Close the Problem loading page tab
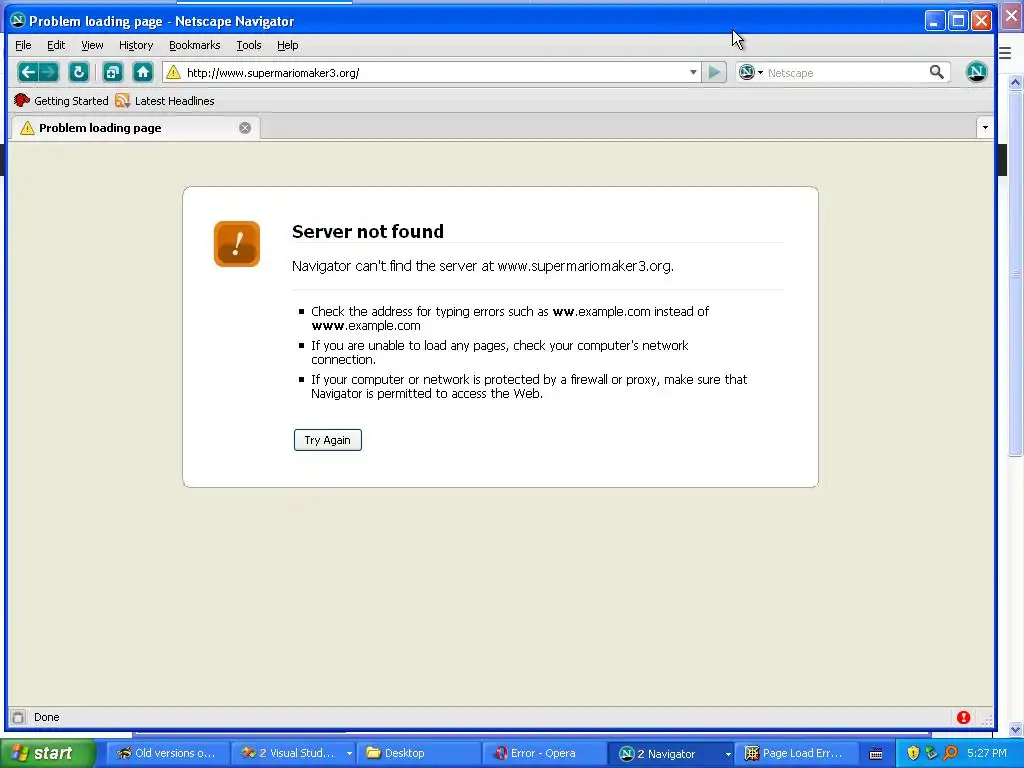1024x768 pixels. coord(245,128)
